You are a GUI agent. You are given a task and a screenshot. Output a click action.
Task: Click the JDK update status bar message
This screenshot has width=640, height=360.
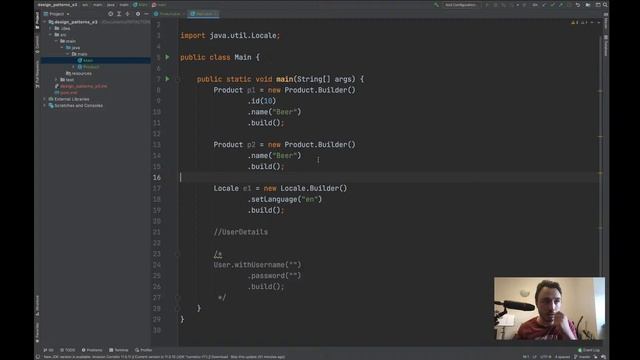164,357
